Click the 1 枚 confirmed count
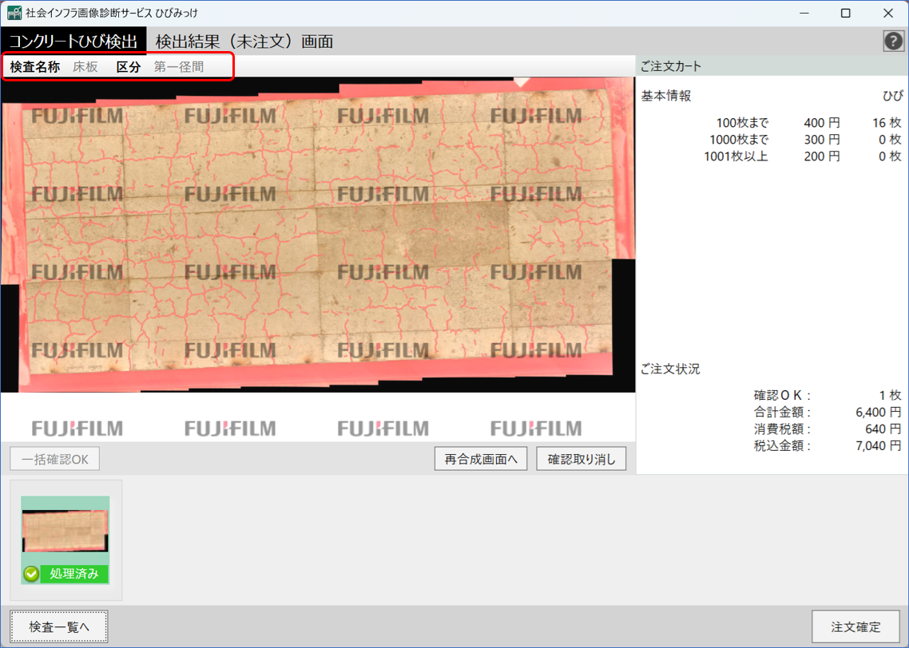Image resolution: width=909 pixels, height=648 pixels. [x=890, y=395]
